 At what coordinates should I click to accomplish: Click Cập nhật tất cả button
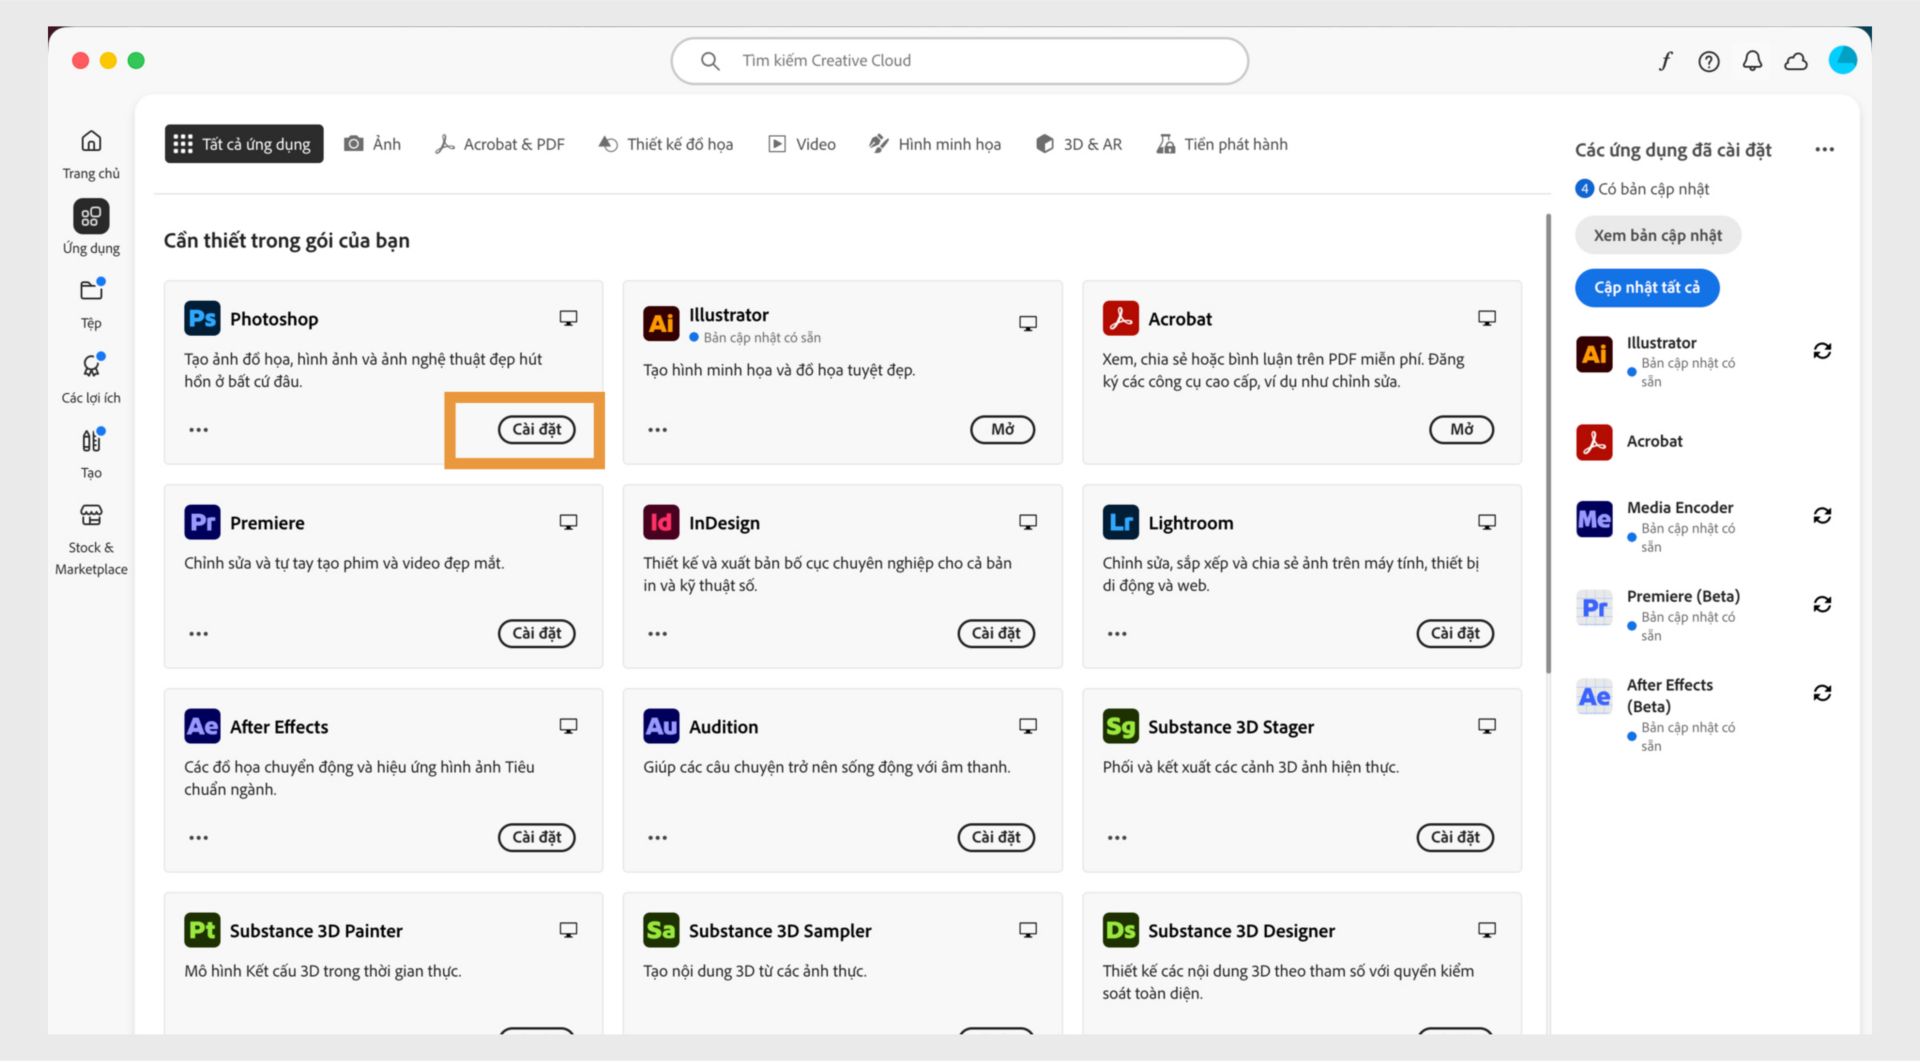[x=1646, y=288]
